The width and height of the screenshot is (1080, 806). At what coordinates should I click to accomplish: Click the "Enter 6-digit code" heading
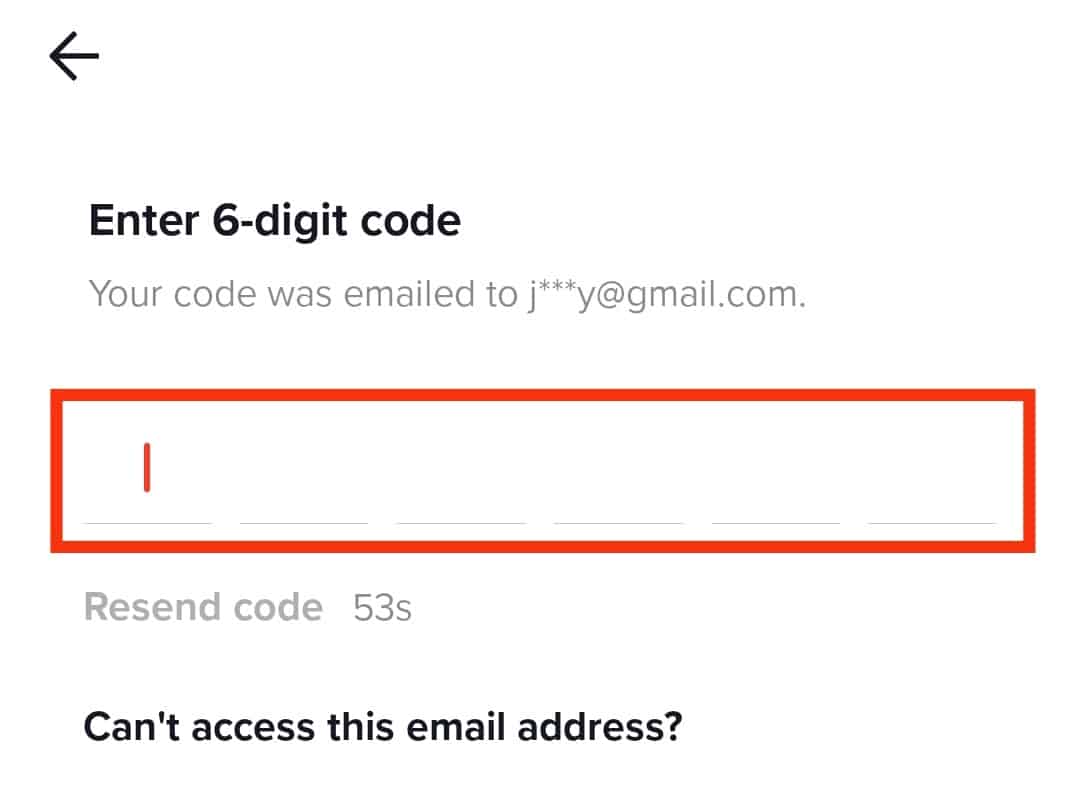tap(275, 220)
